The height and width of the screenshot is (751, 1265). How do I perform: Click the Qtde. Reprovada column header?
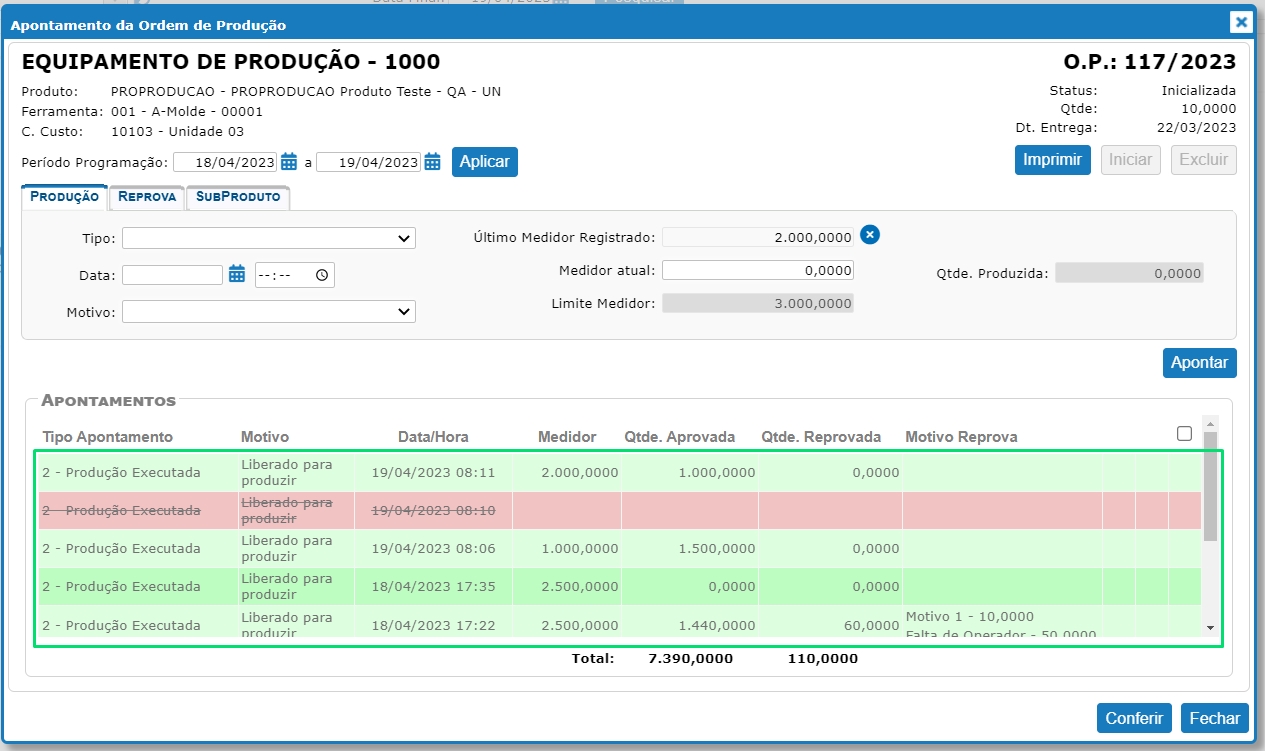click(x=821, y=437)
